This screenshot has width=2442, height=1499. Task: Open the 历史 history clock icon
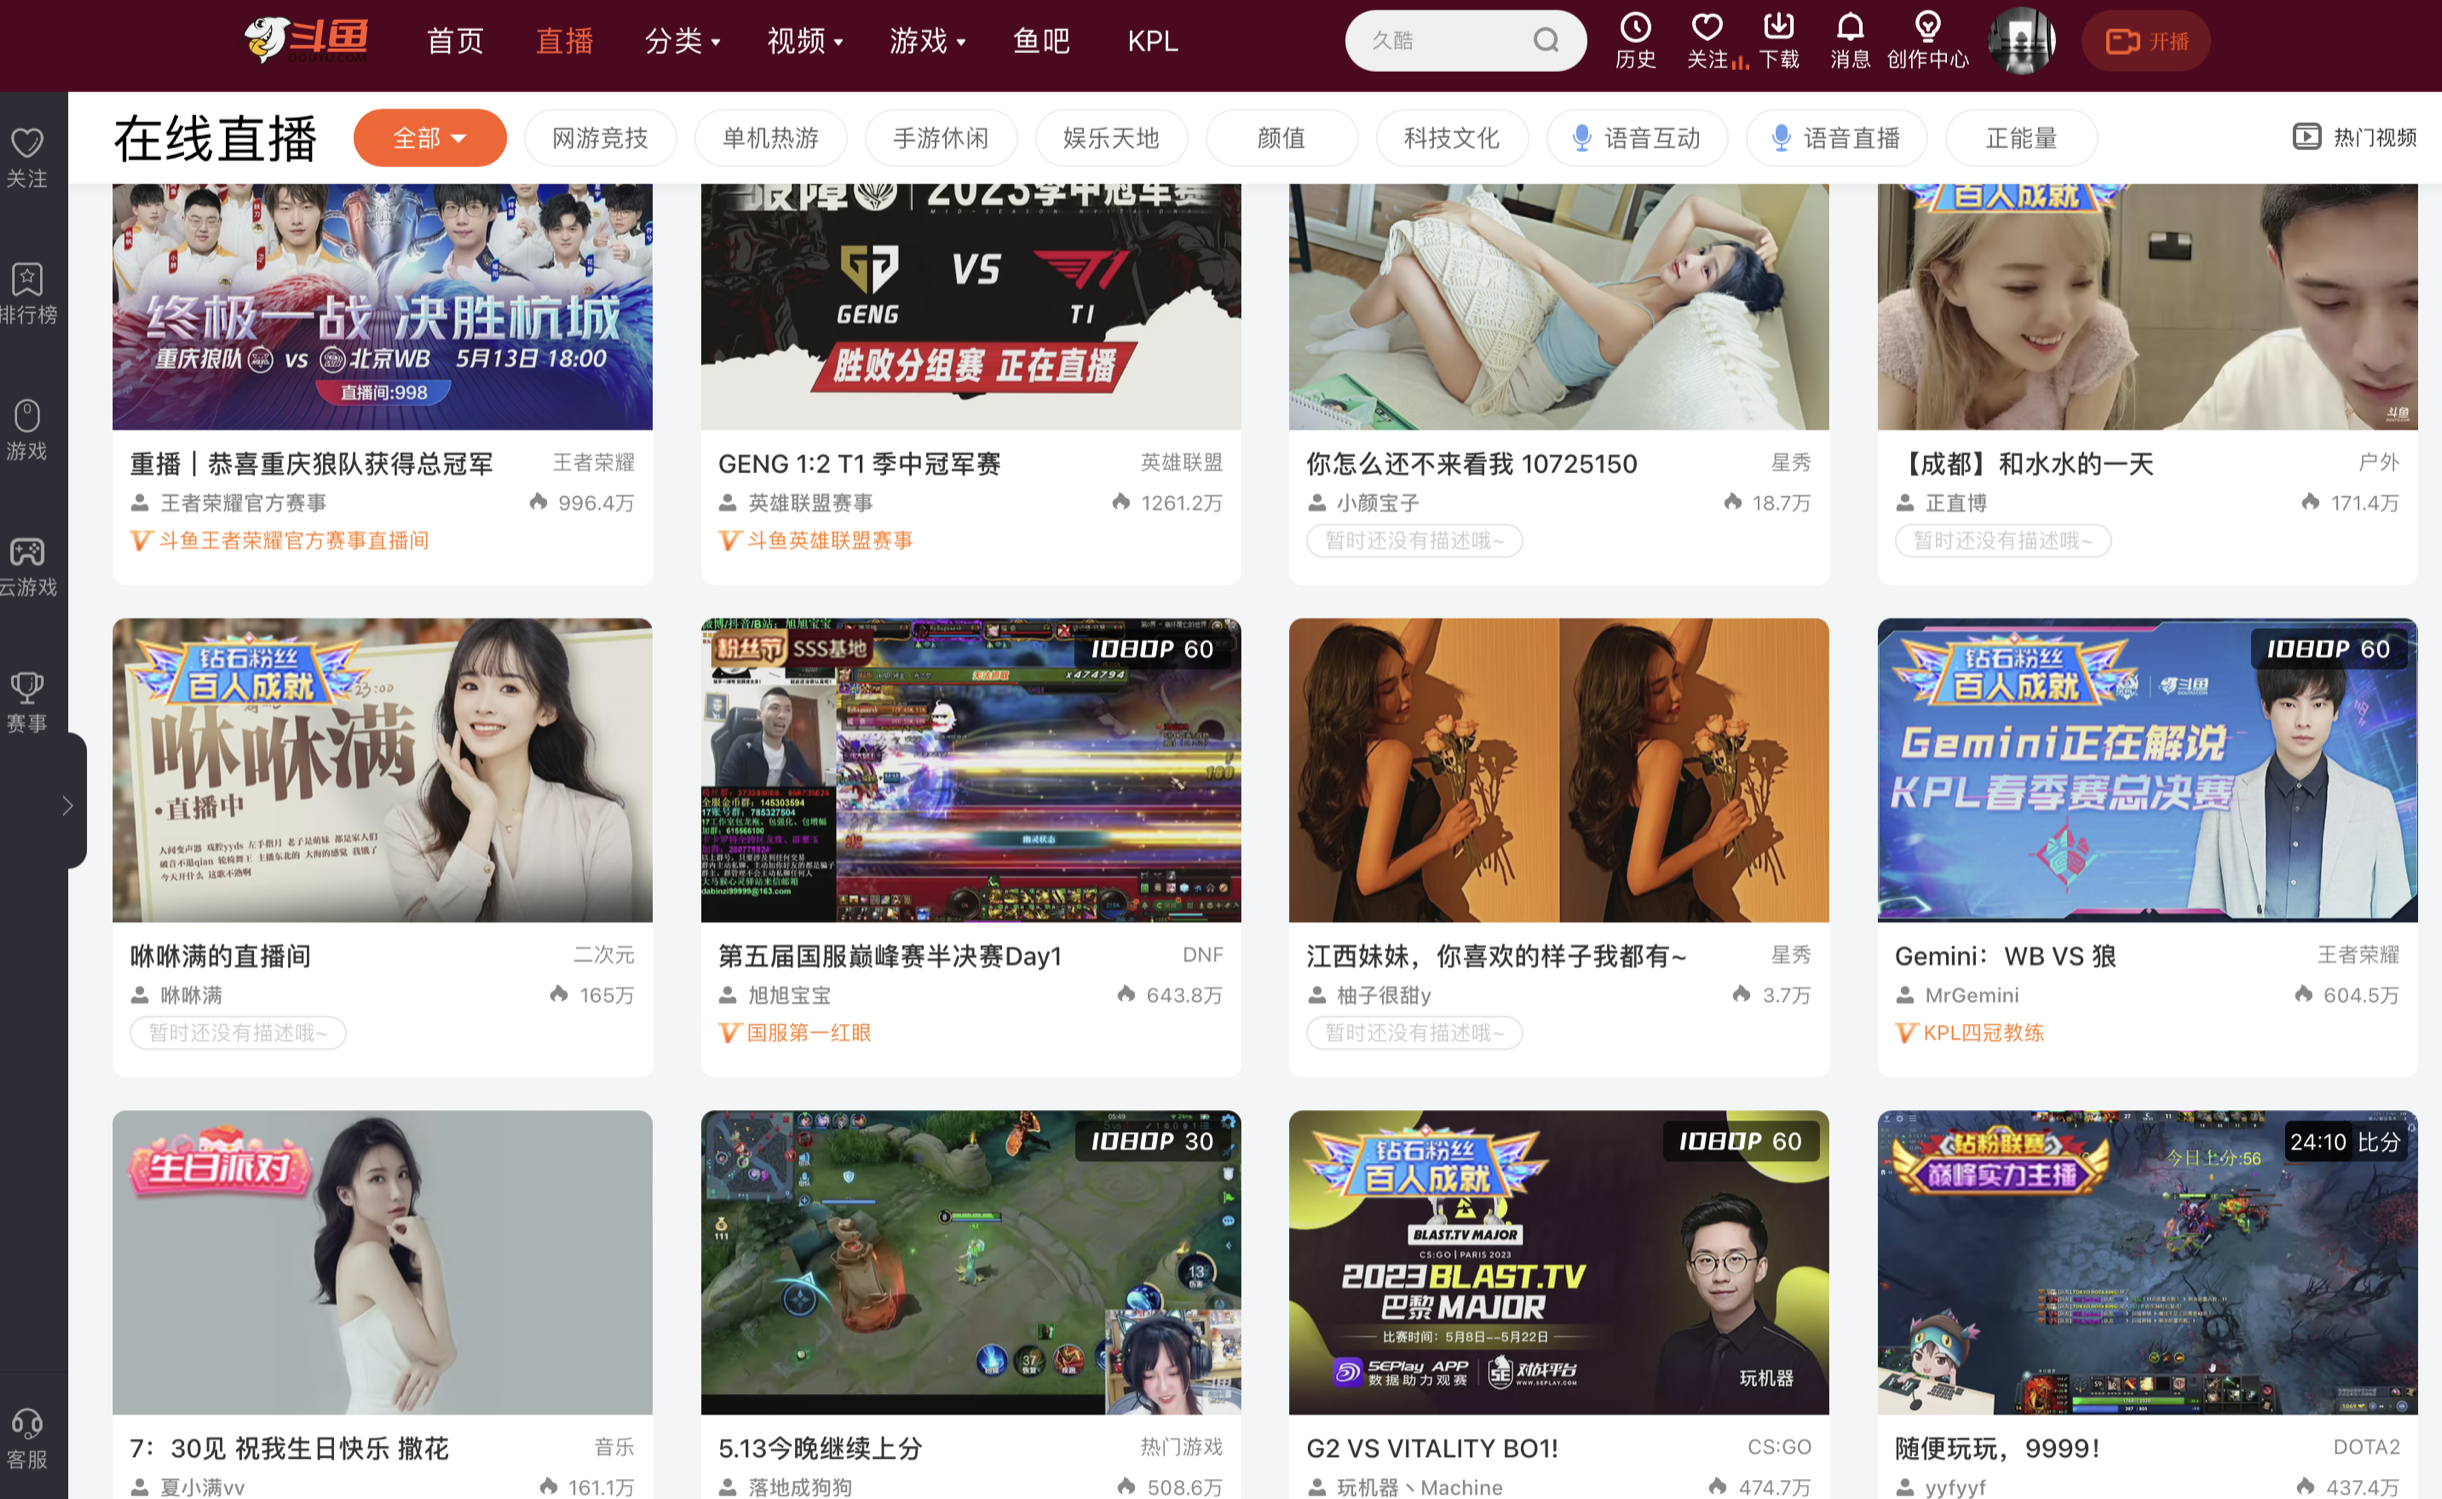point(1635,27)
